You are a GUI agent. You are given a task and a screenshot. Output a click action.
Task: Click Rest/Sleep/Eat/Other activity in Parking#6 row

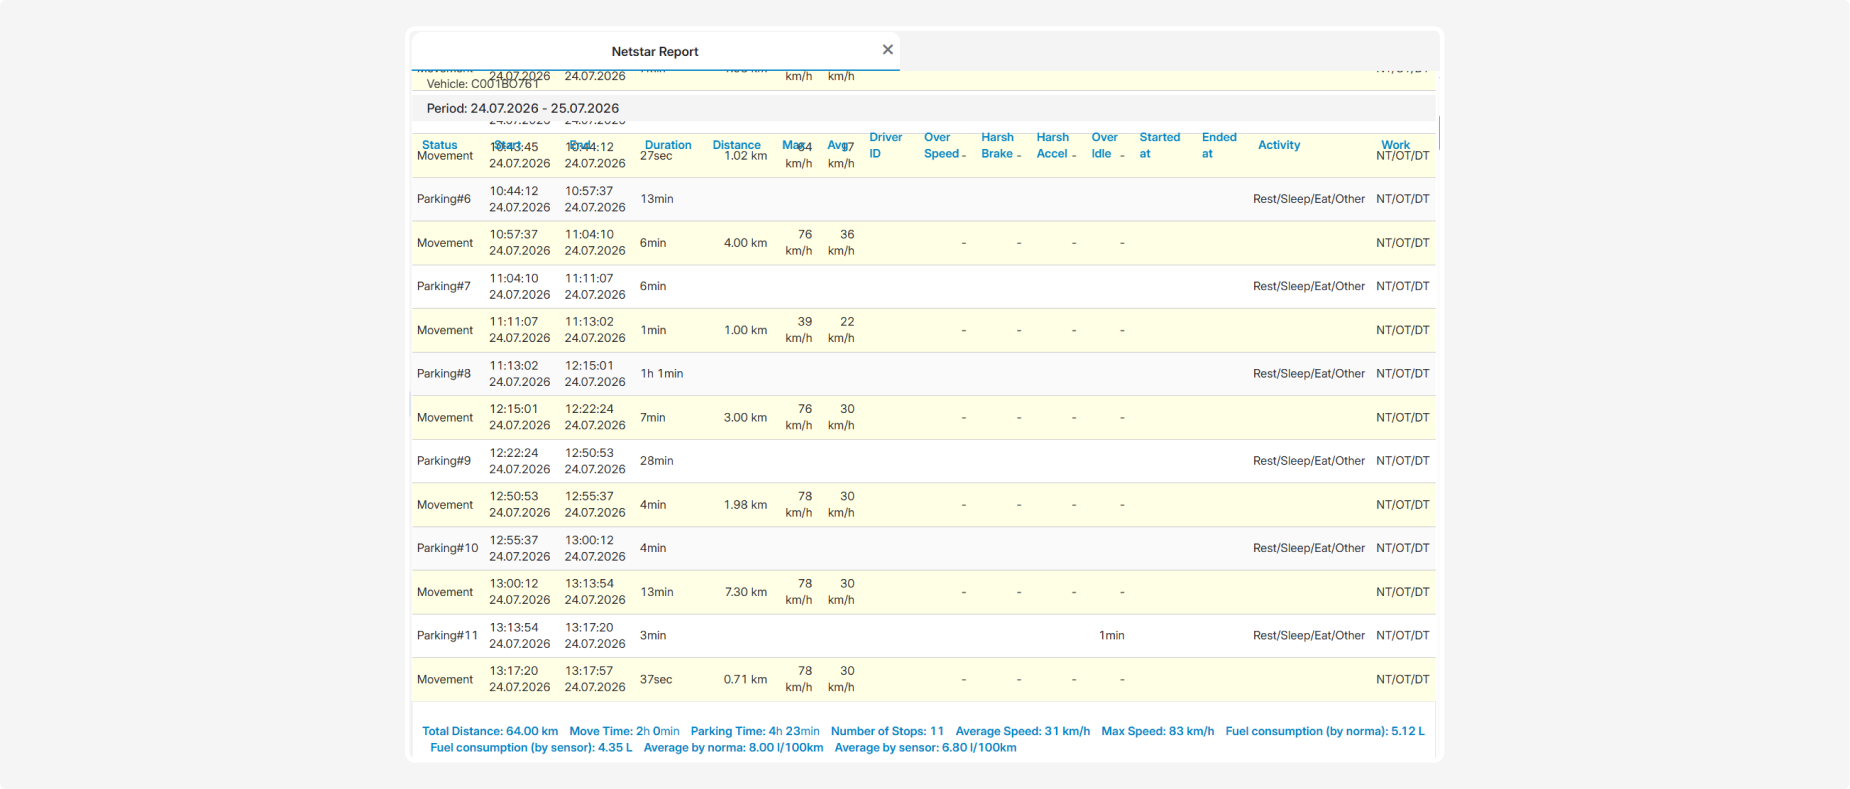point(1309,199)
